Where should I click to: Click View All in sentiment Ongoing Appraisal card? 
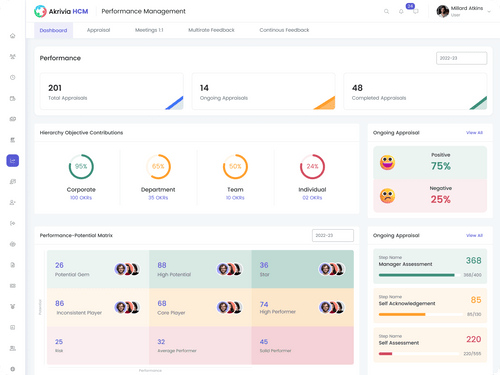[474, 133]
